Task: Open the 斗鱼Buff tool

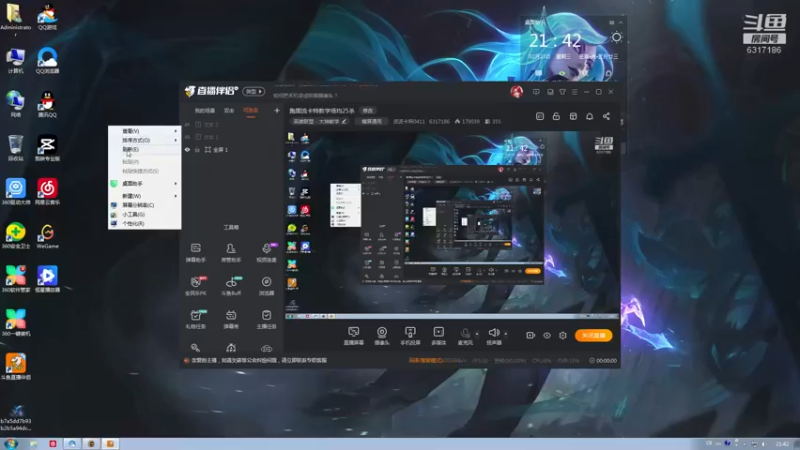Action: (x=231, y=286)
